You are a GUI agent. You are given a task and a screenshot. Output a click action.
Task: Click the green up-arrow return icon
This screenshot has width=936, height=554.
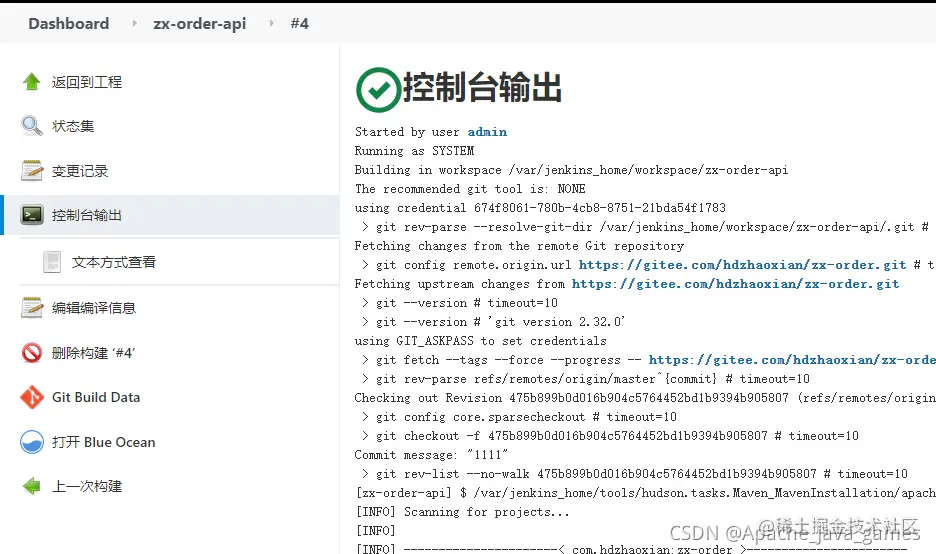(x=32, y=82)
